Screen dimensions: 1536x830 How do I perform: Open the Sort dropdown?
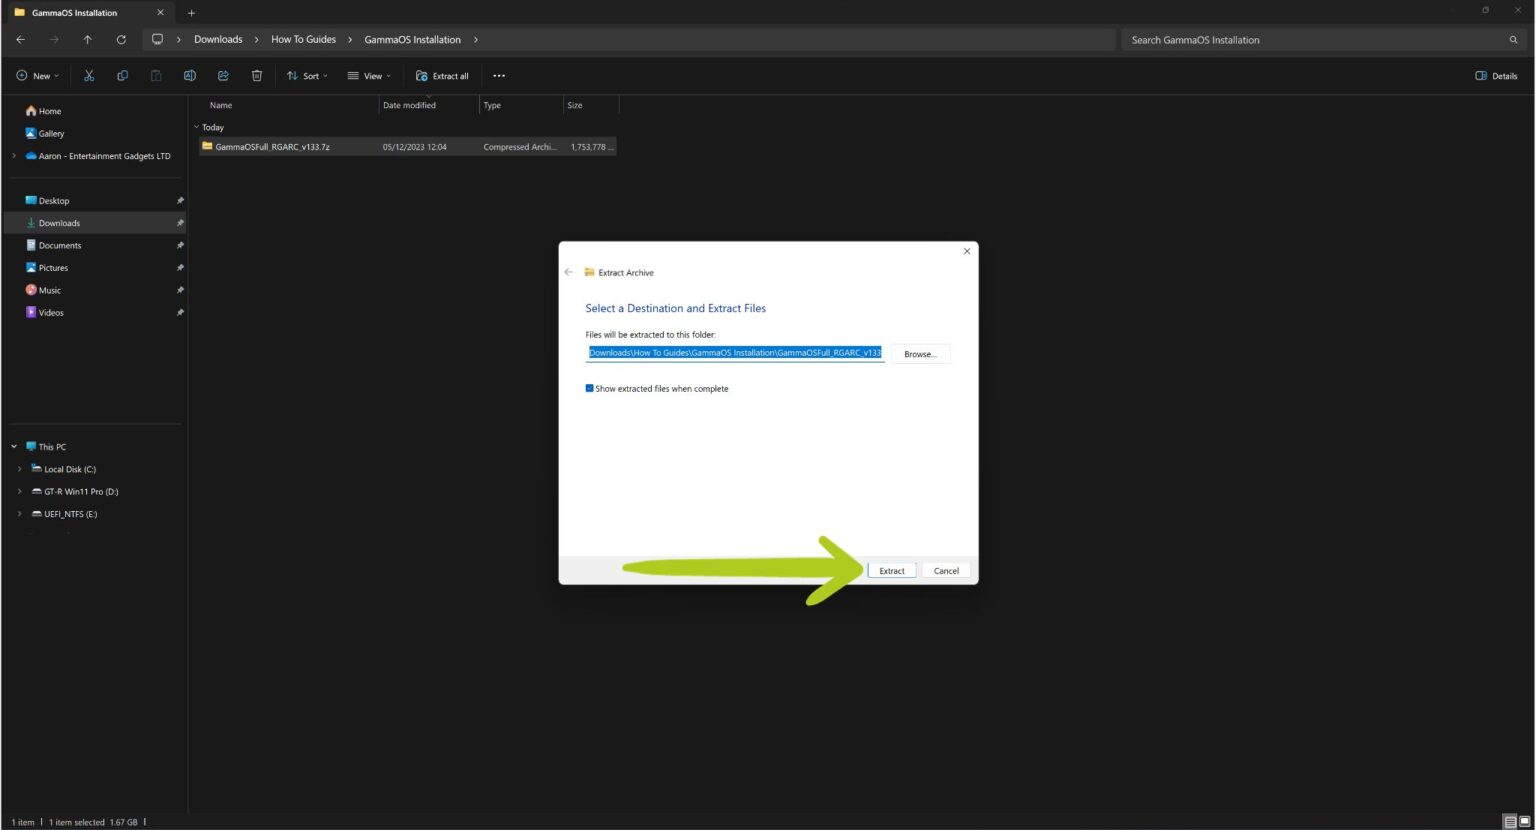pos(307,75)
